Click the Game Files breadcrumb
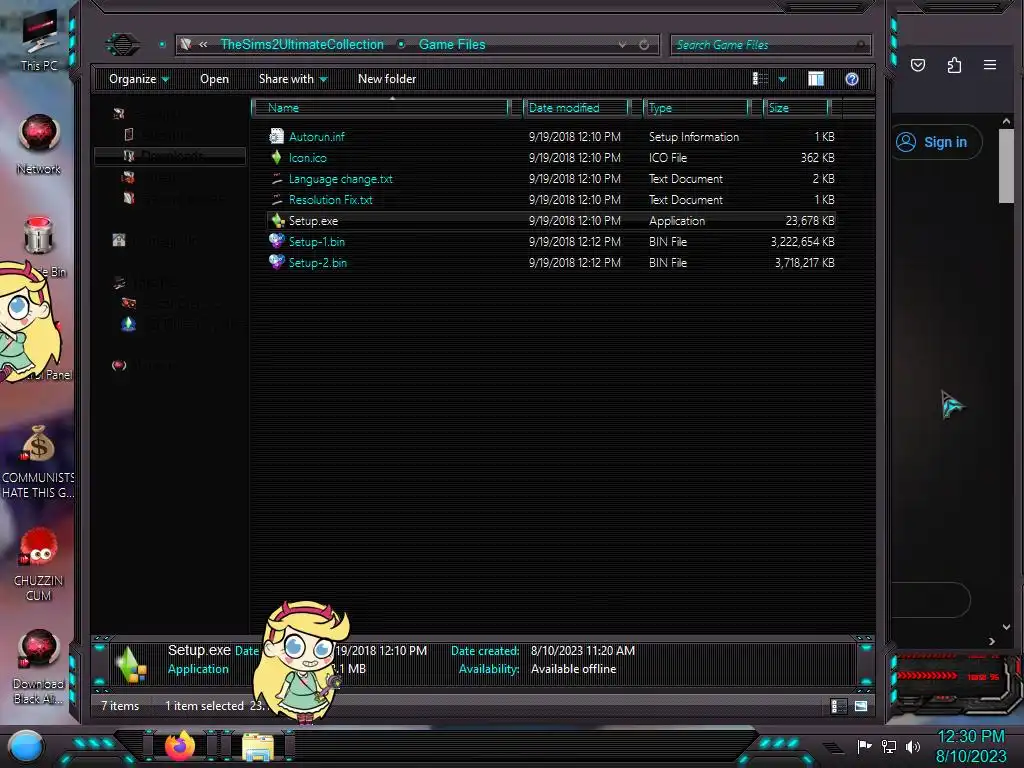This screenshot has height=768, width=1024. pos(452,44)
